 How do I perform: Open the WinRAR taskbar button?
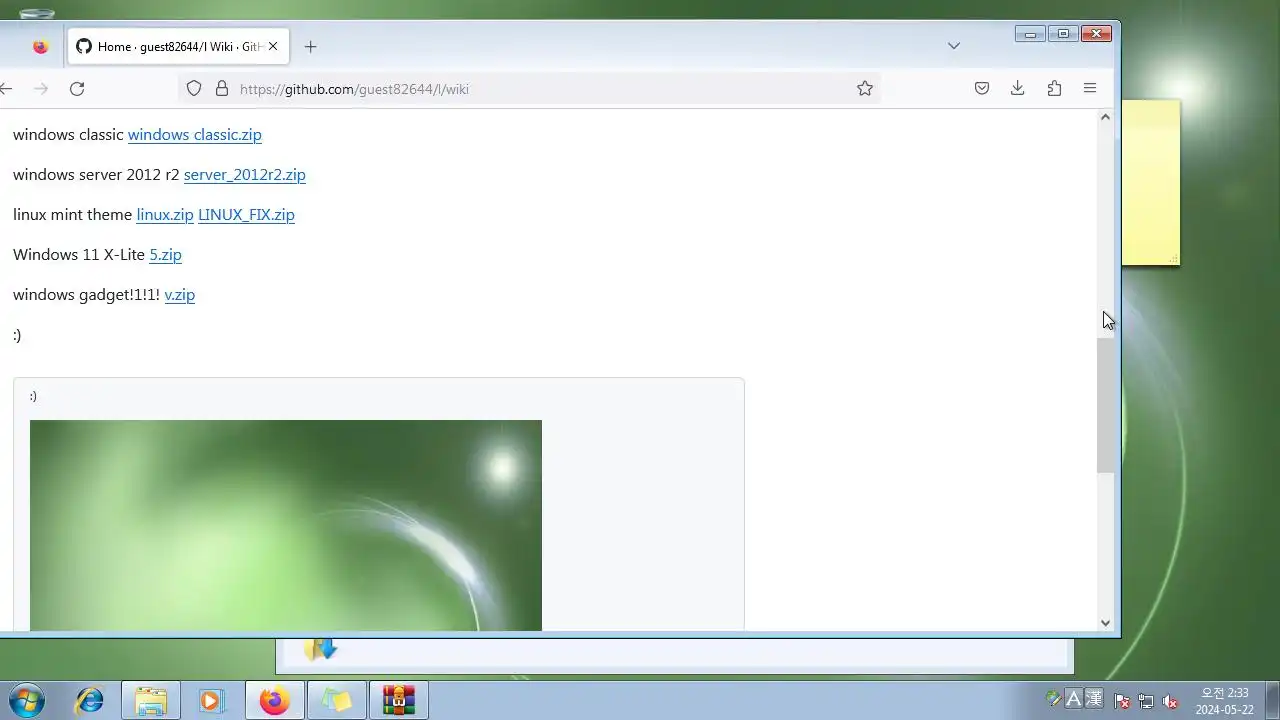coord(398,701)
